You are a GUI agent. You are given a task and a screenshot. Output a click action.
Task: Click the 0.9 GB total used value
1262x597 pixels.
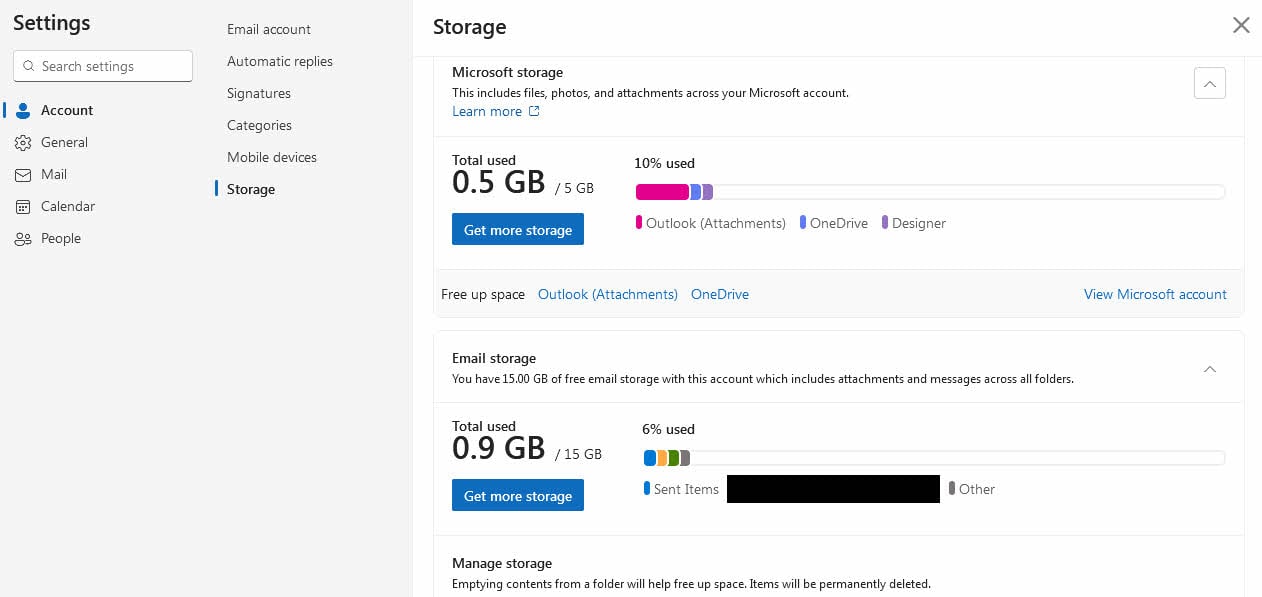coord(498,448)
